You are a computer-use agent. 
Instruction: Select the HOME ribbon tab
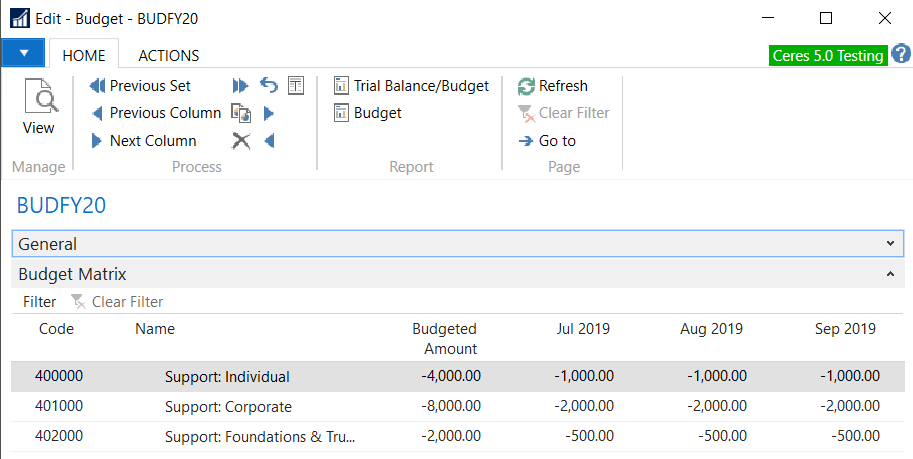click(84, 56)
